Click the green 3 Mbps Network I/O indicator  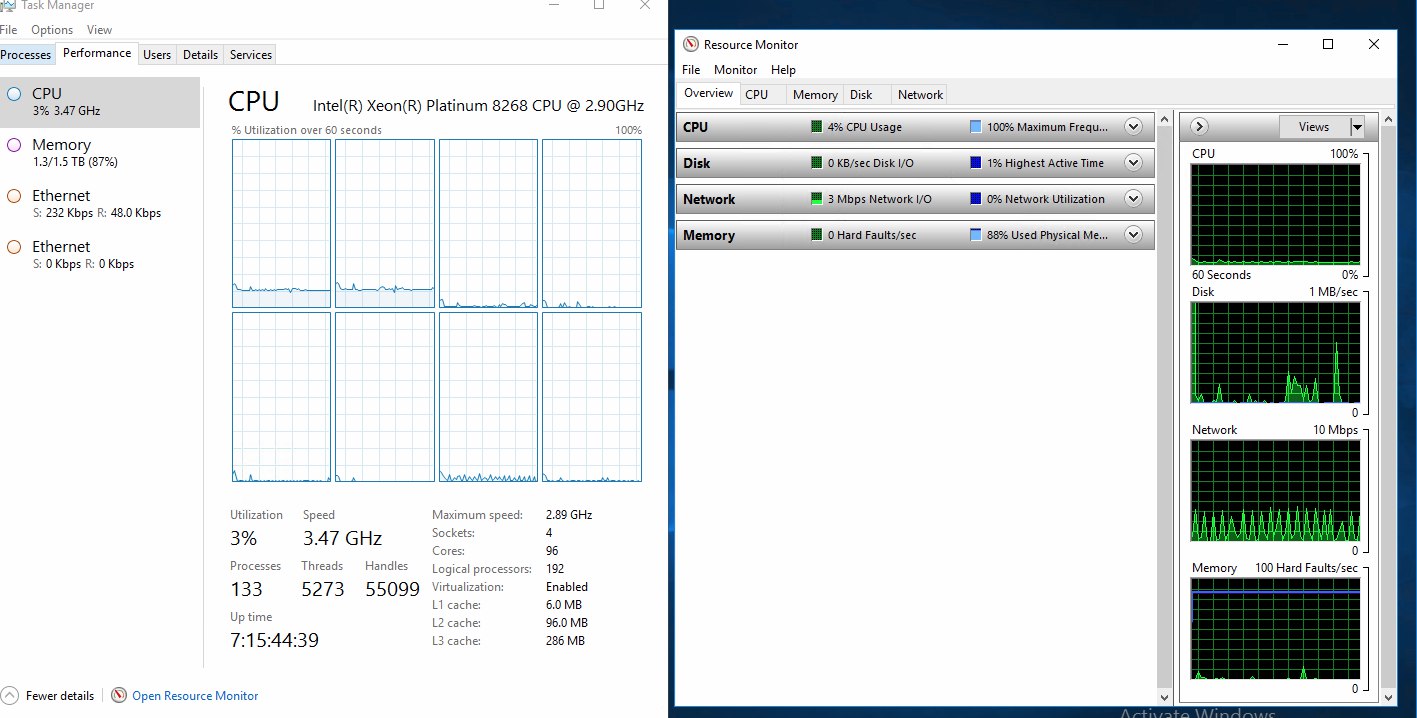(x=816, y=199)
